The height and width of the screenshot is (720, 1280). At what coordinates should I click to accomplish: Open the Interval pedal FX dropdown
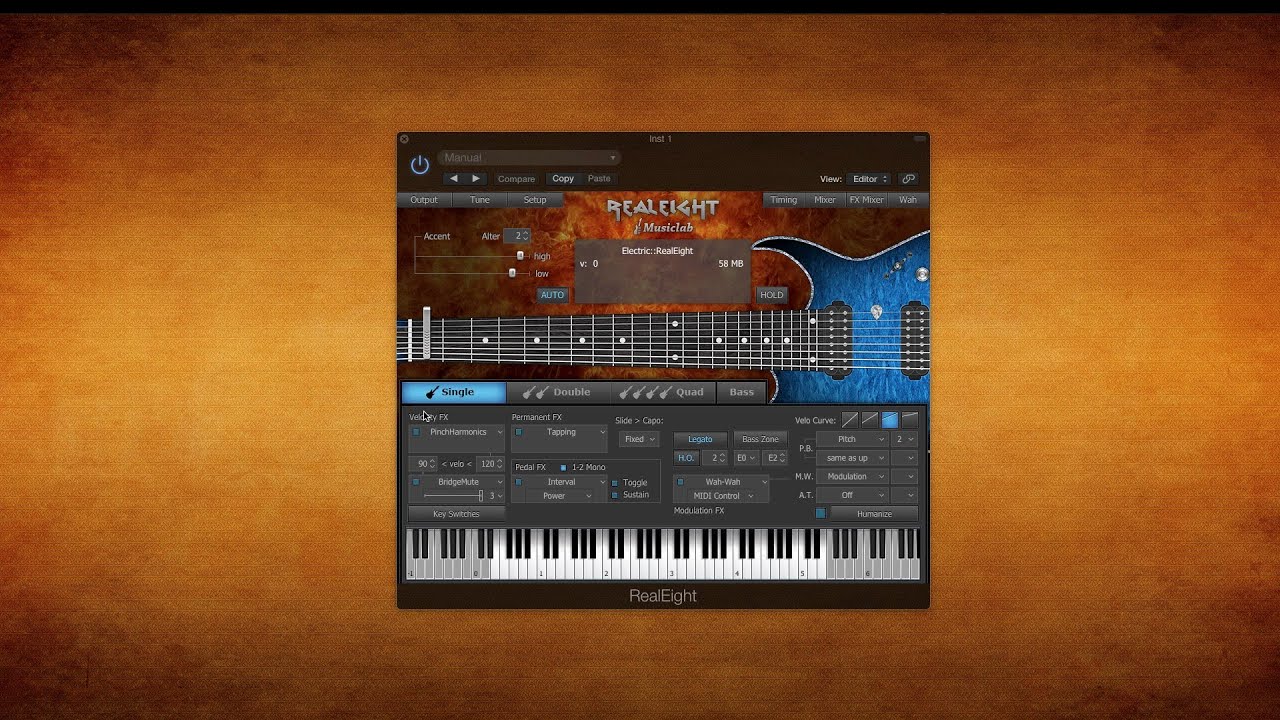point(566,482)
